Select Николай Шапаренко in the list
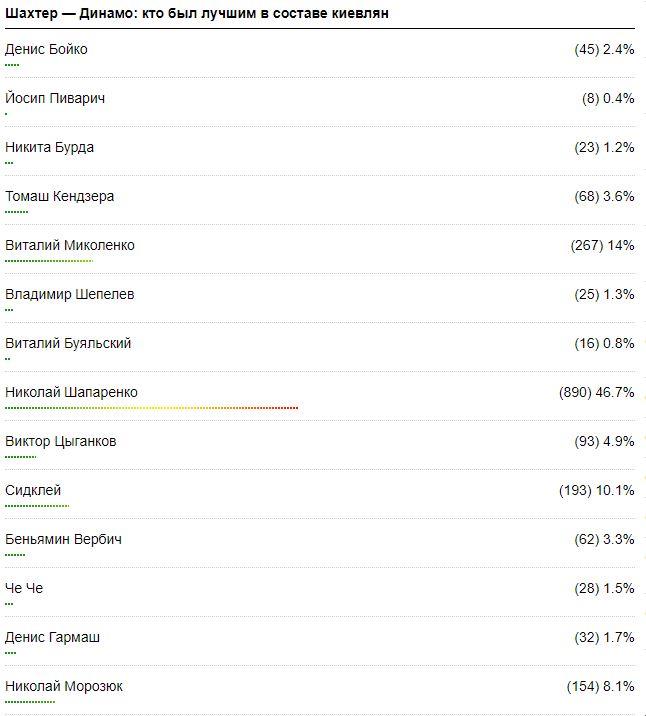Screen dimensions: 646x716 click(72, 392)
